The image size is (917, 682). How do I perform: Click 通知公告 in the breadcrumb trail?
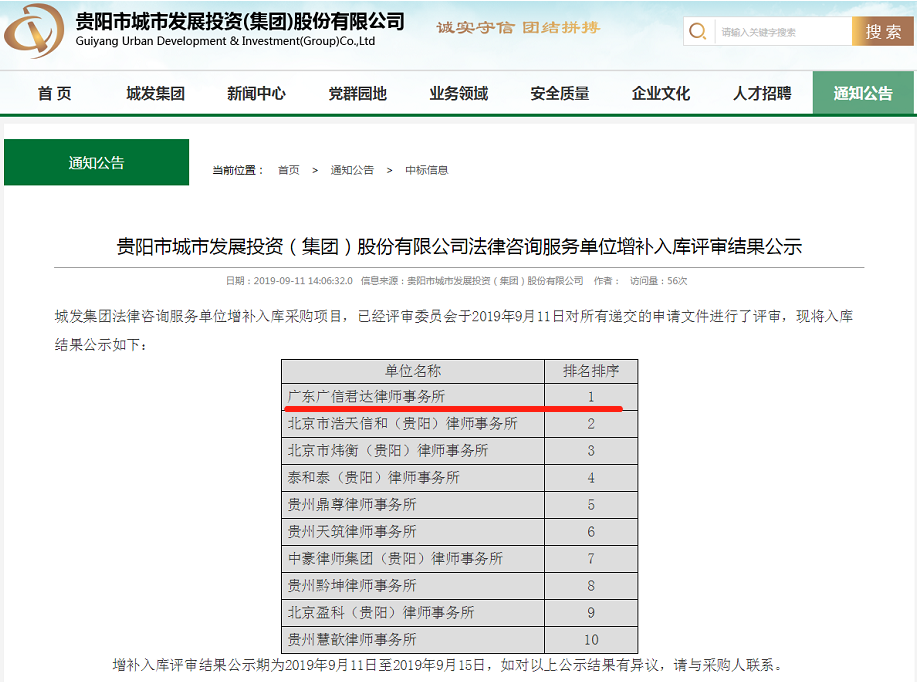click(352, 170)
